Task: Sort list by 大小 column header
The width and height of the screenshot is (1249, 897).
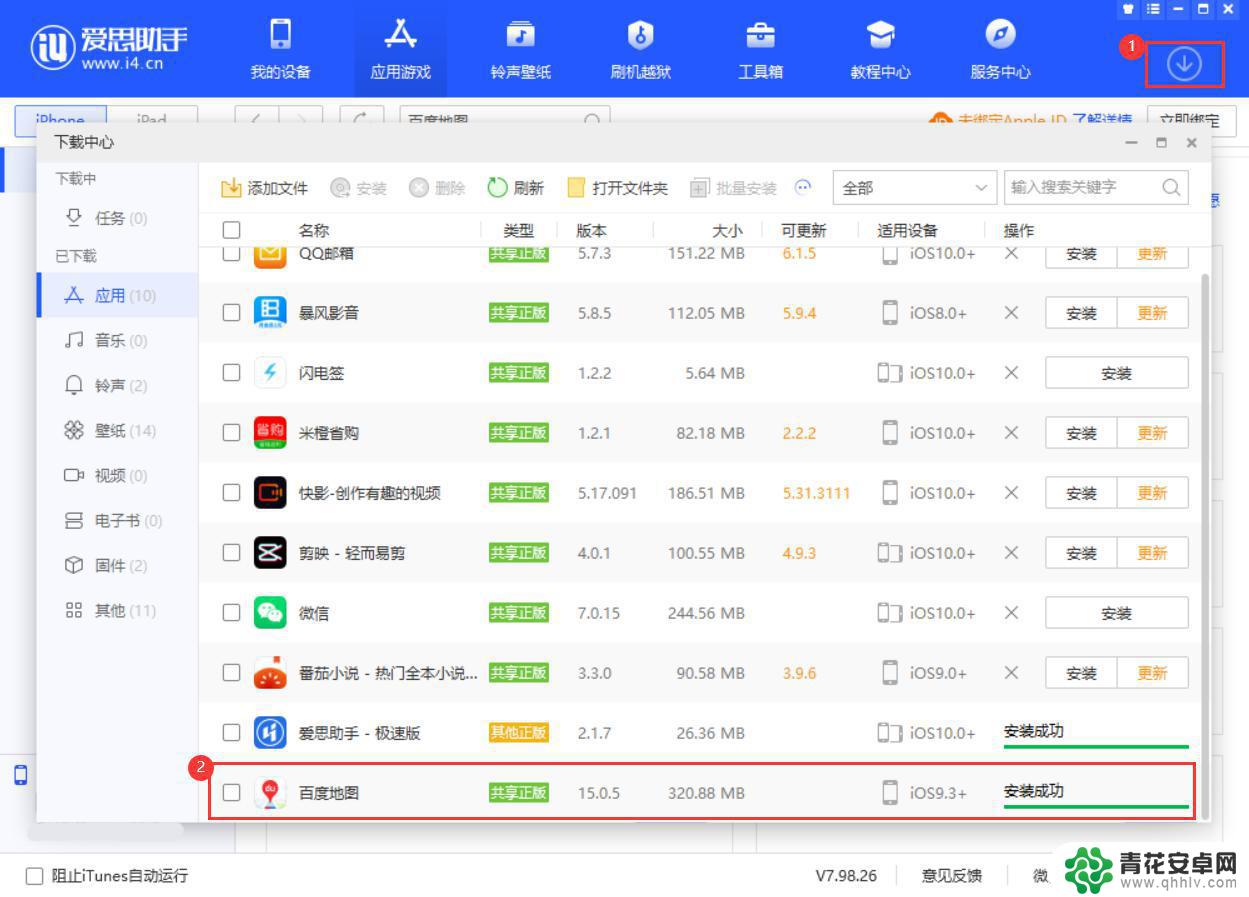Action: [727, 231]
